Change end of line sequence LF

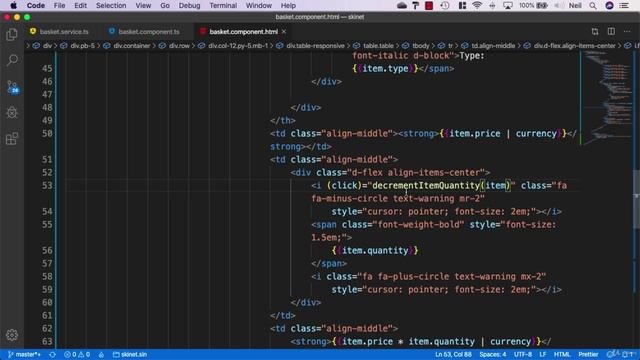click(542, 354)
